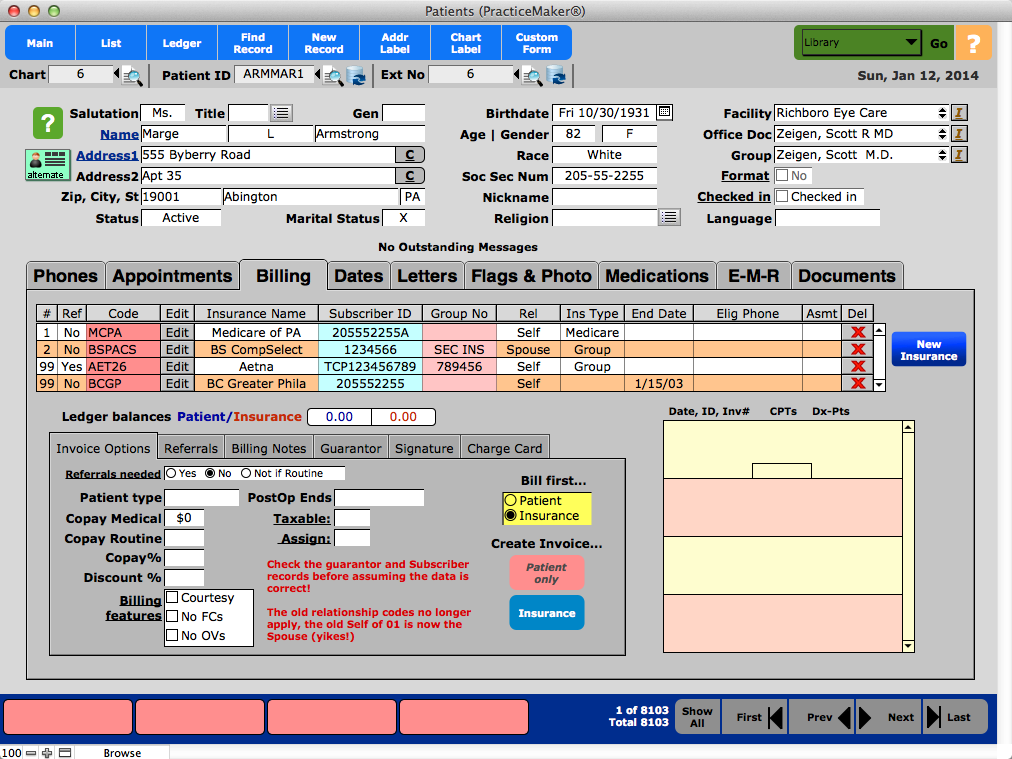The image size is (1012, 759).
Task: Open the orange help question mark
Action: click(973, 43)
